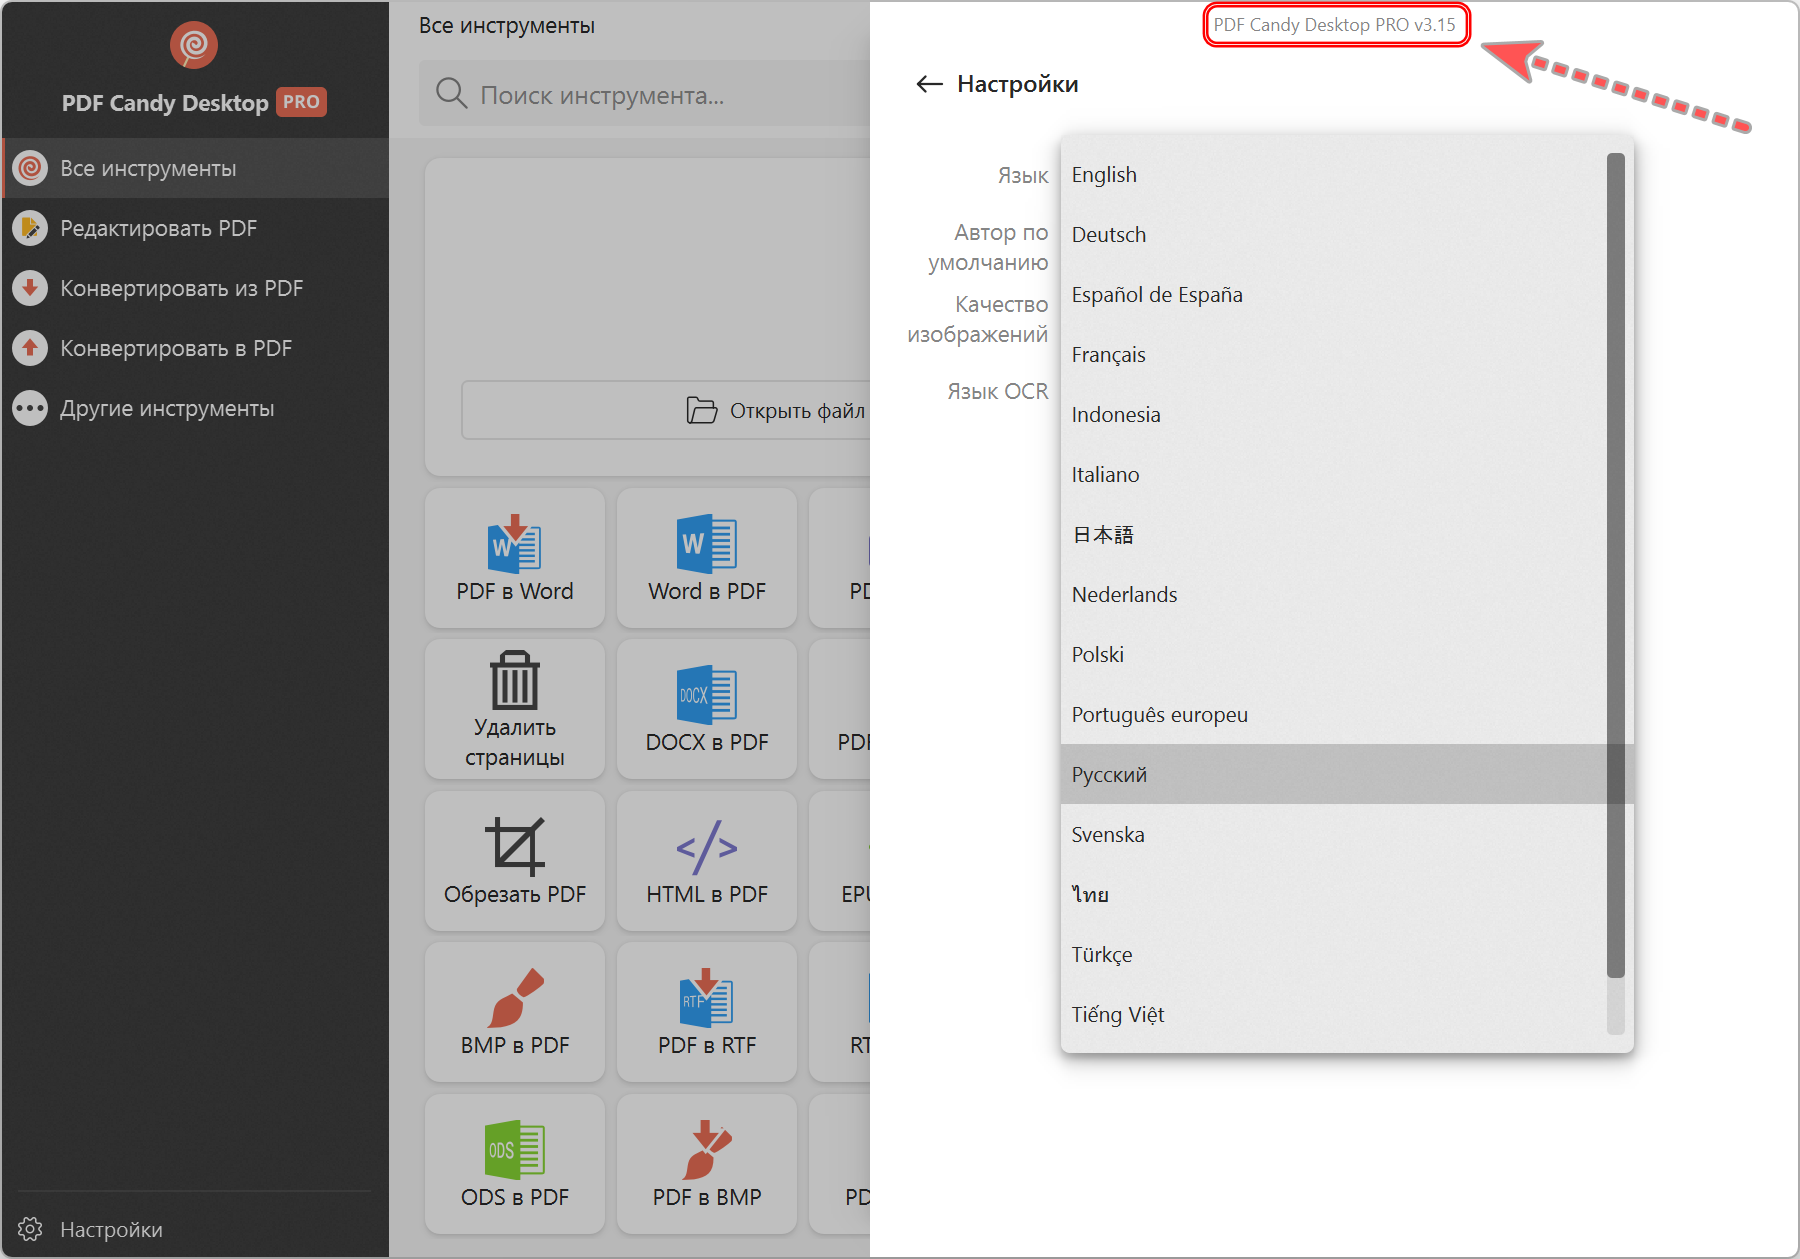Click the Настройки panel heading

pos(1017,84)
